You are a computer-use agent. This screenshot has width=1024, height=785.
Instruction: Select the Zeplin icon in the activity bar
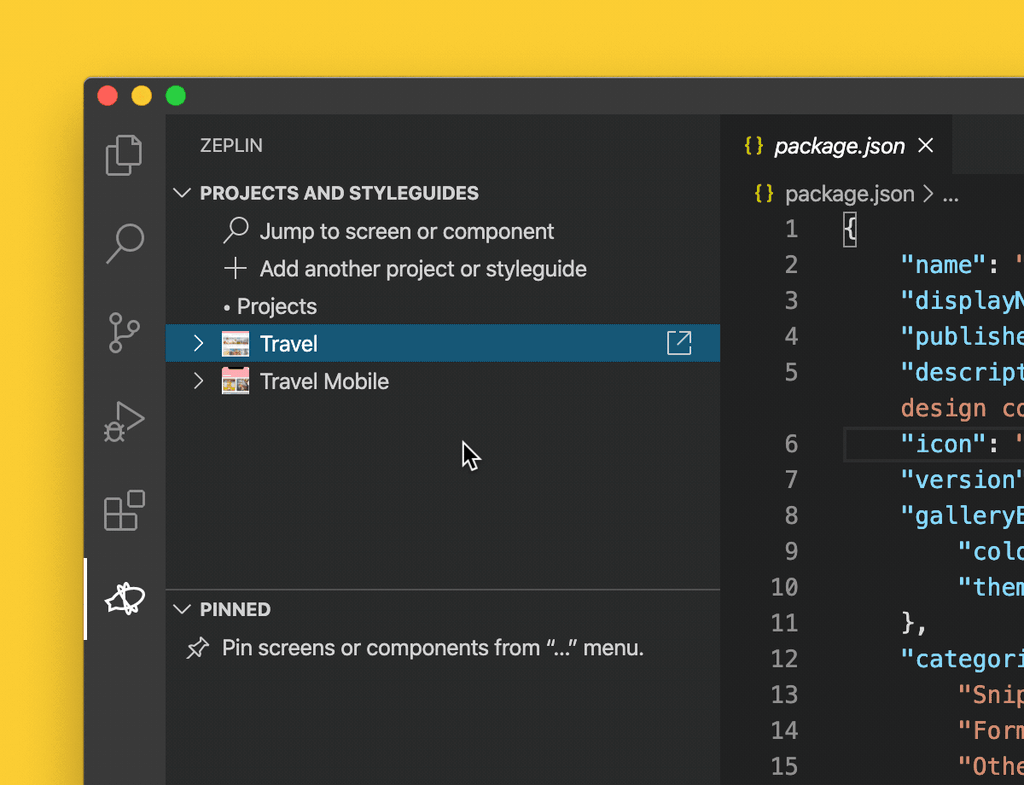pos(123,600)
